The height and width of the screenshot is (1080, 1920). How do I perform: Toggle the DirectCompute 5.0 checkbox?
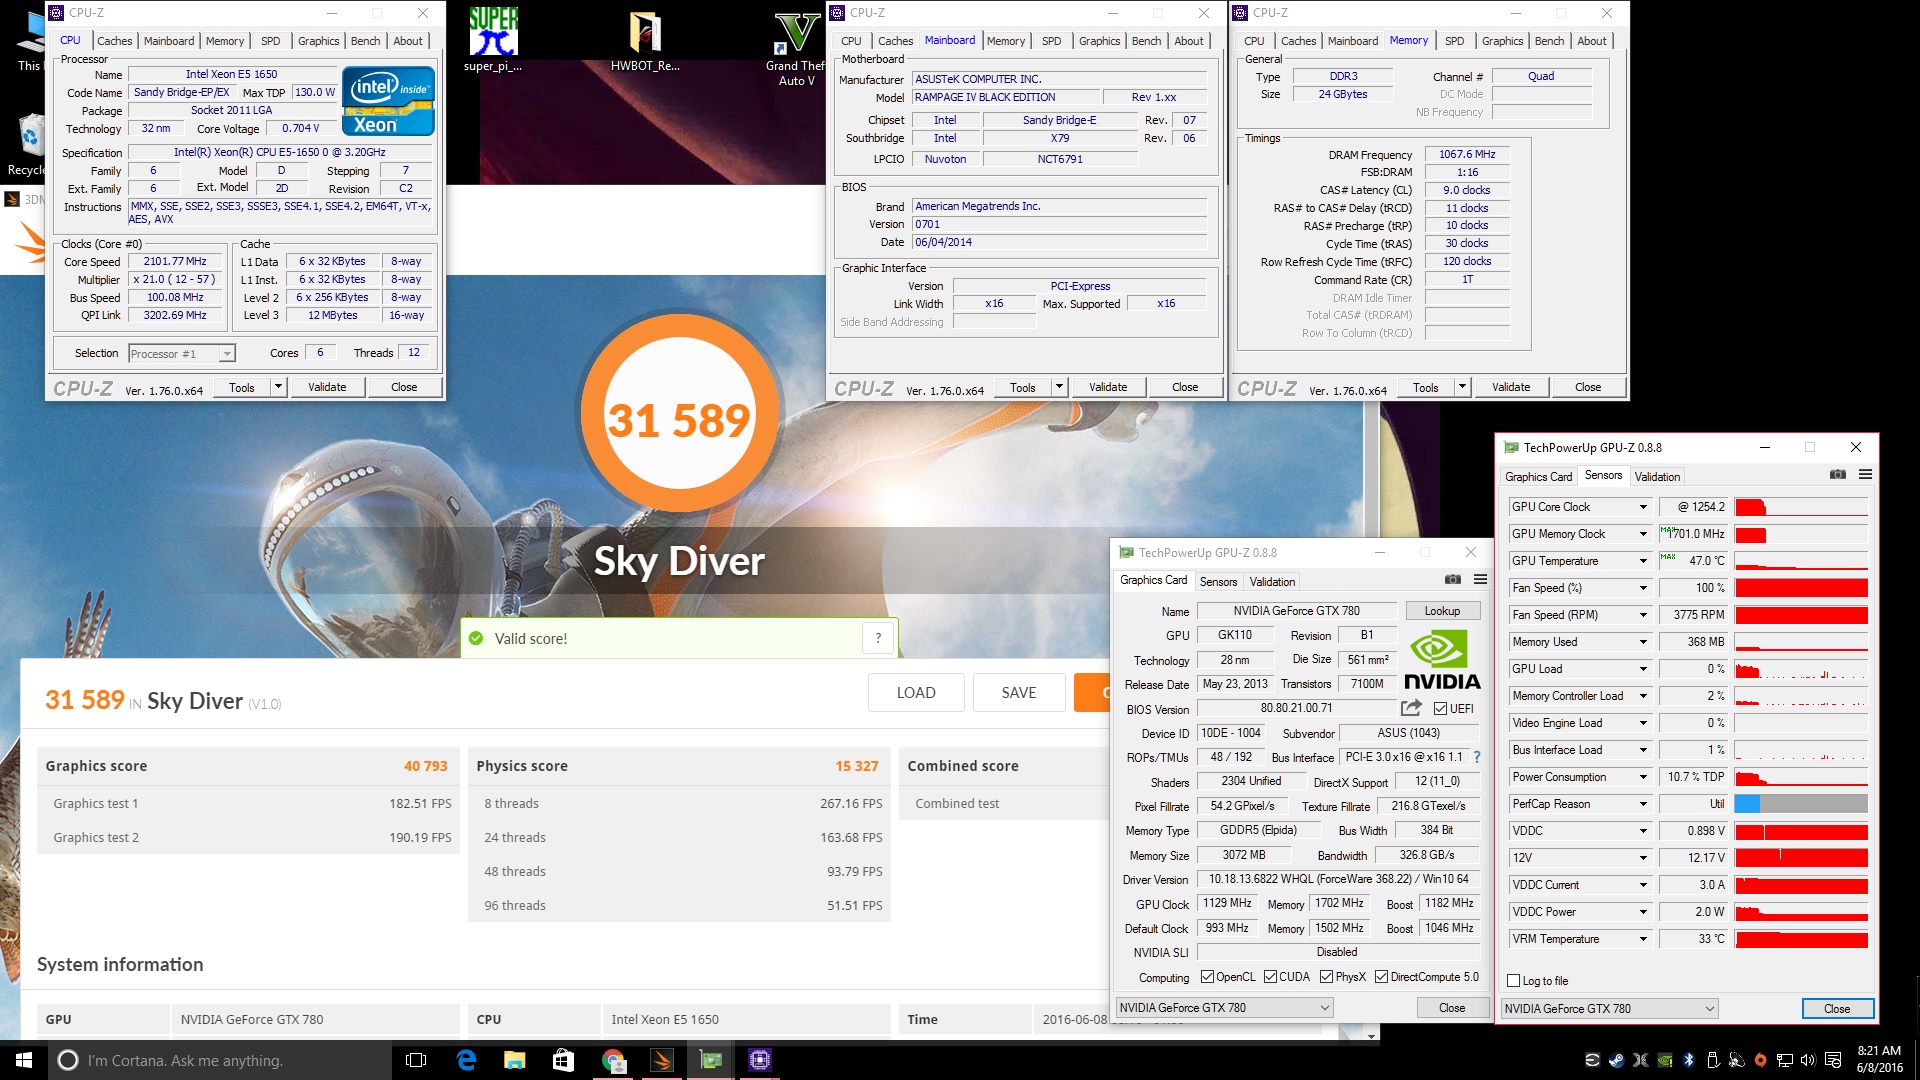1381,977
